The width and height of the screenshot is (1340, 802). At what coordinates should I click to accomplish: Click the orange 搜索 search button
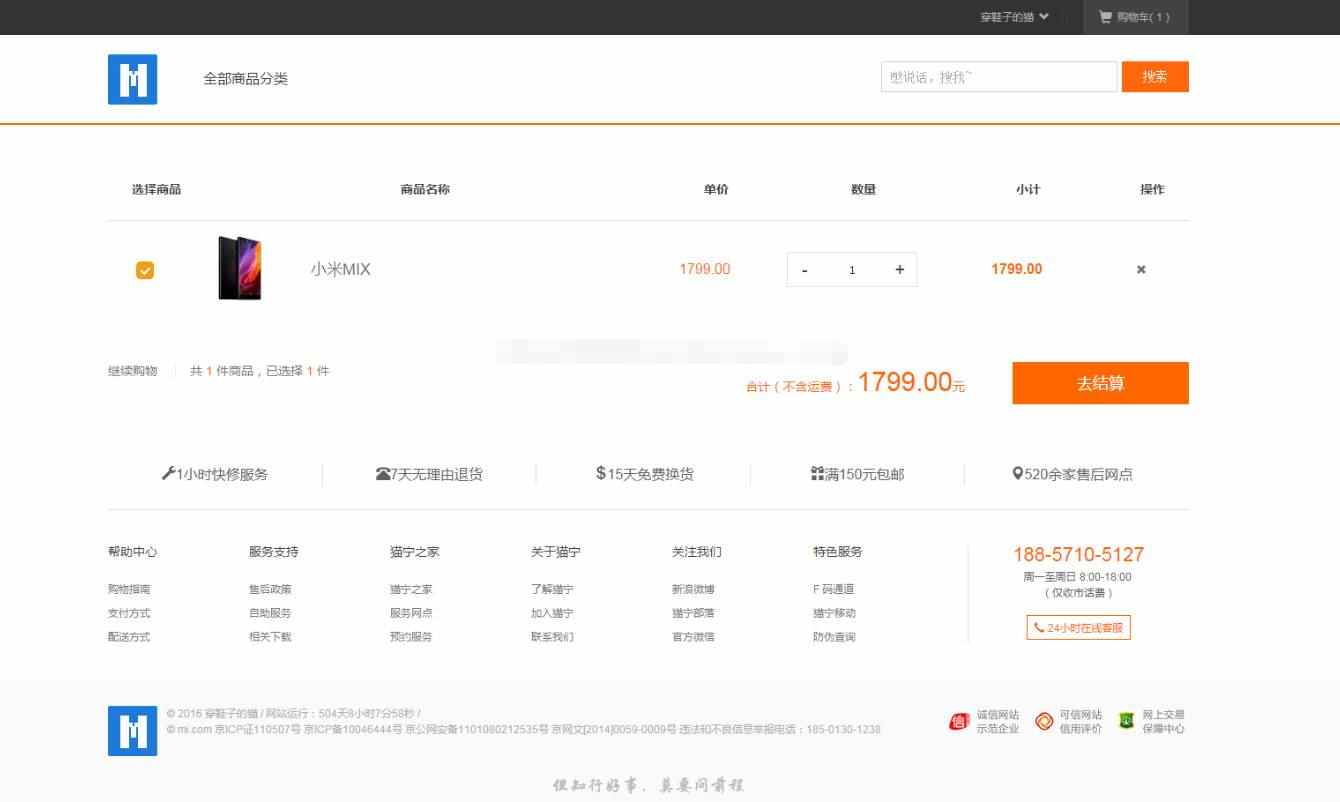(1155, 77)
